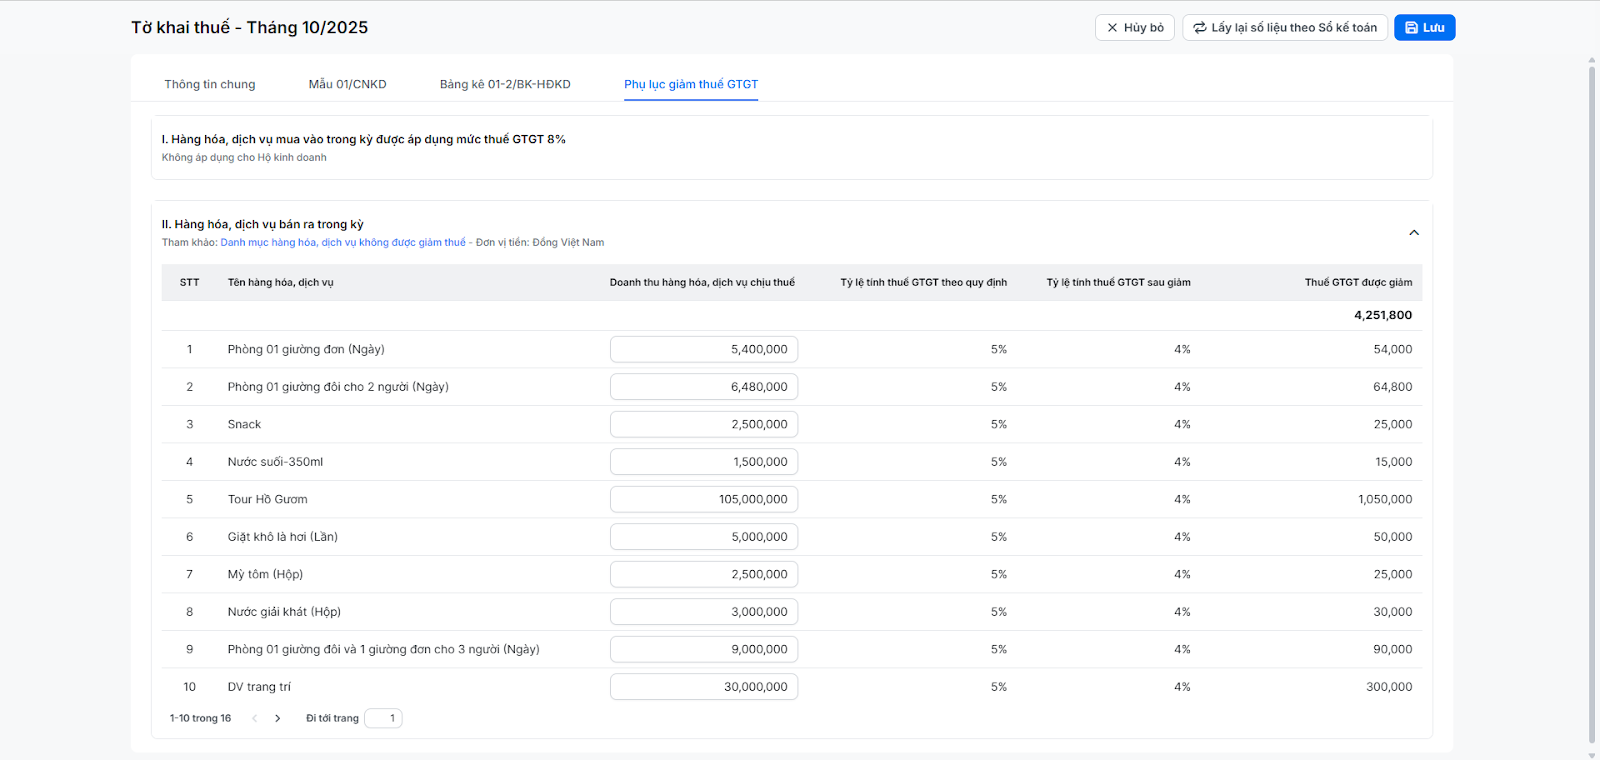Viewport: 1600px width, 760px height.
Task: Reload data from Sổ kế toán
Action: pos(1284,28)
